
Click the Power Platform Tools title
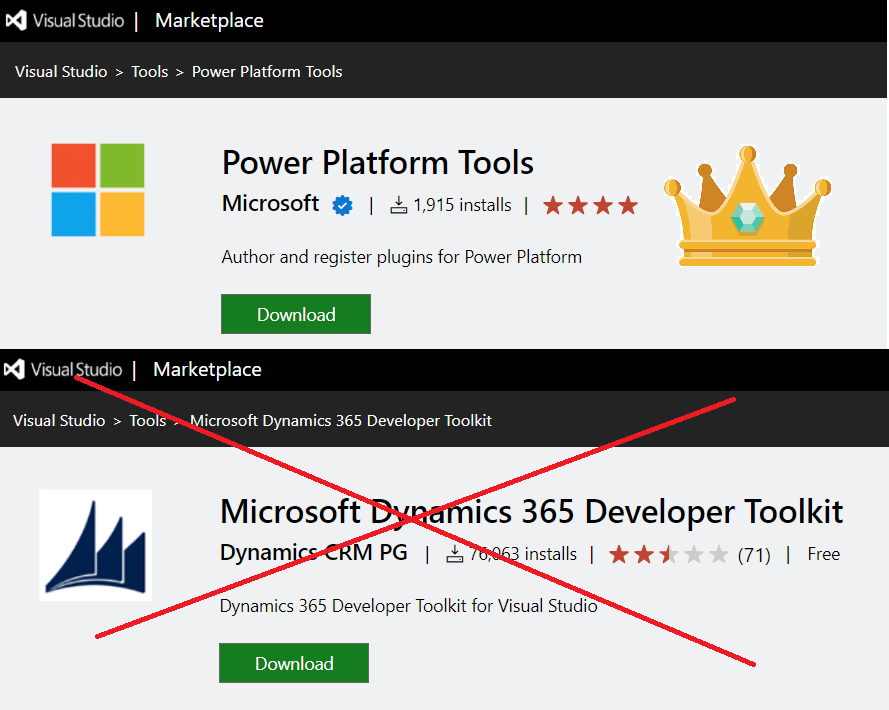378,163
